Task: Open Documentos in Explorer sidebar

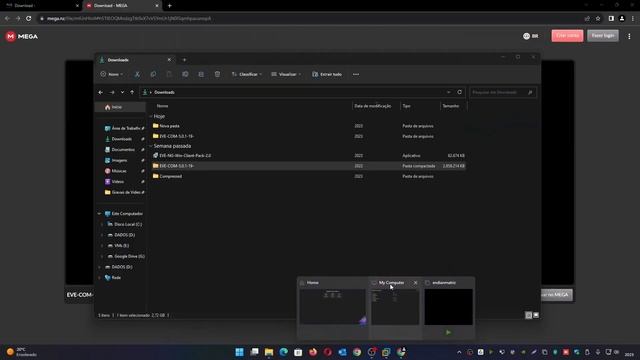Action: pos(124,150)
